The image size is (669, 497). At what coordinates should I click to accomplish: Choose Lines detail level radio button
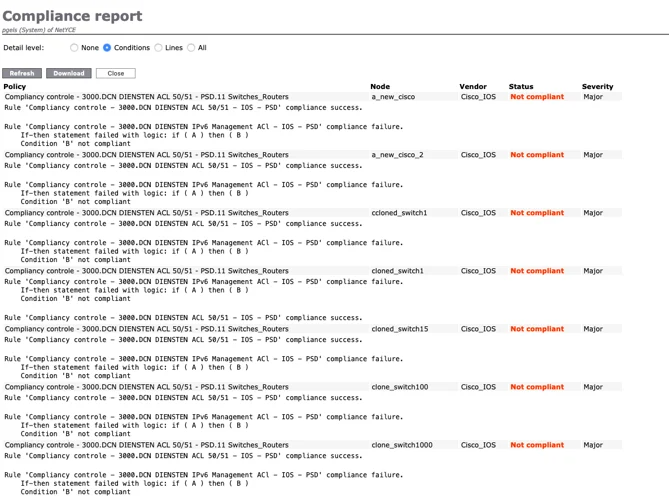[x=158, y=48]
